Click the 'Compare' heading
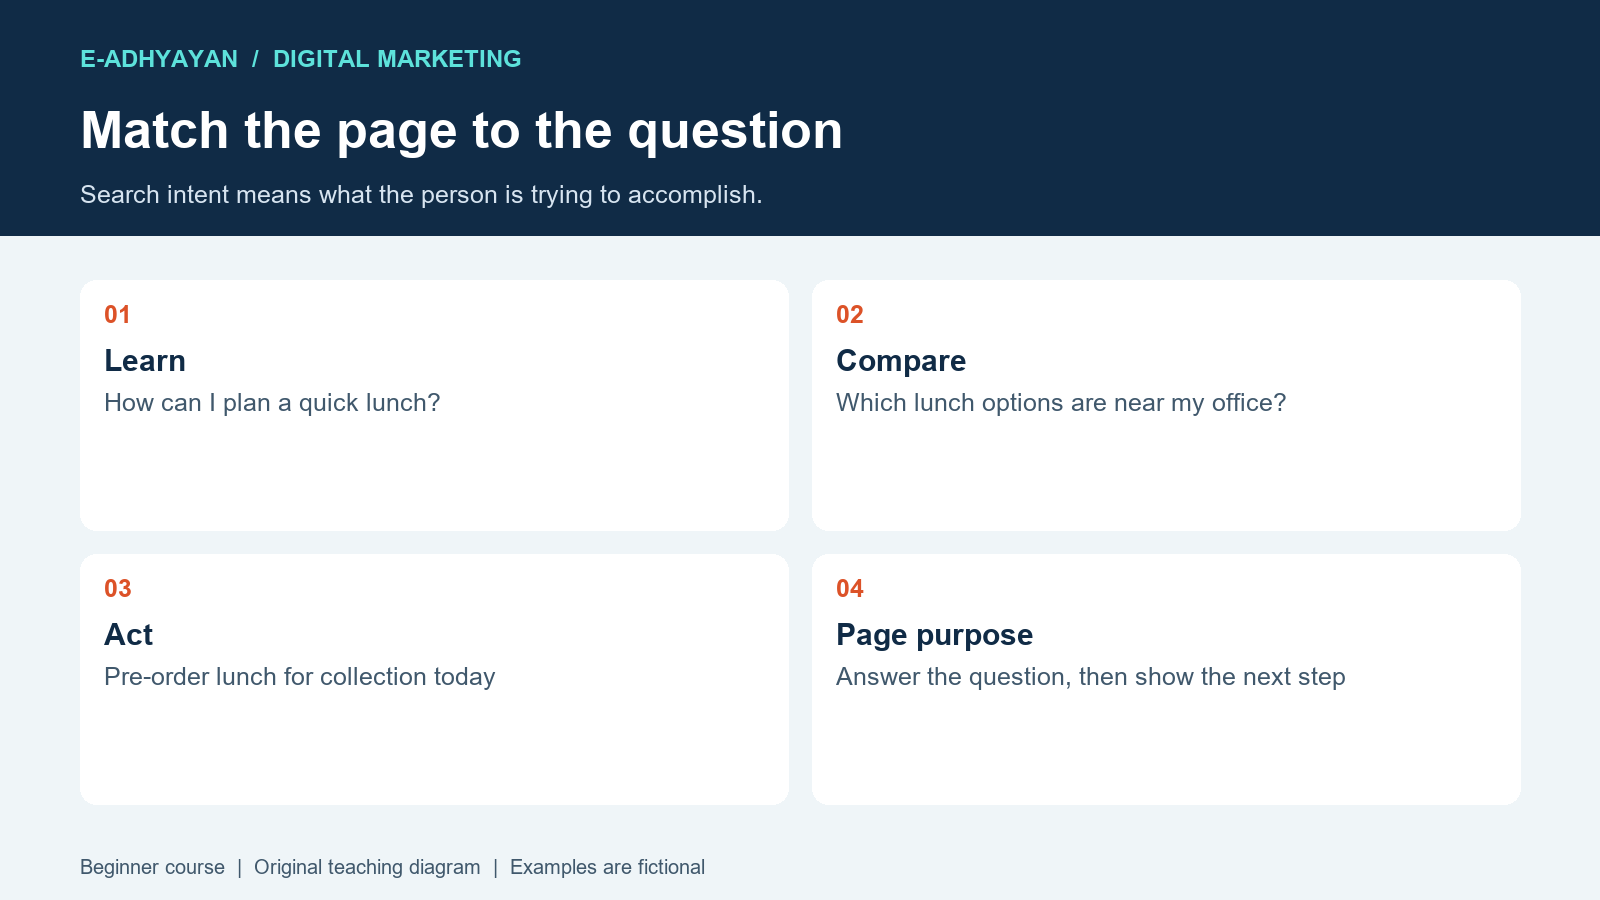This screenshot has height=900, width=1600. 901,361
